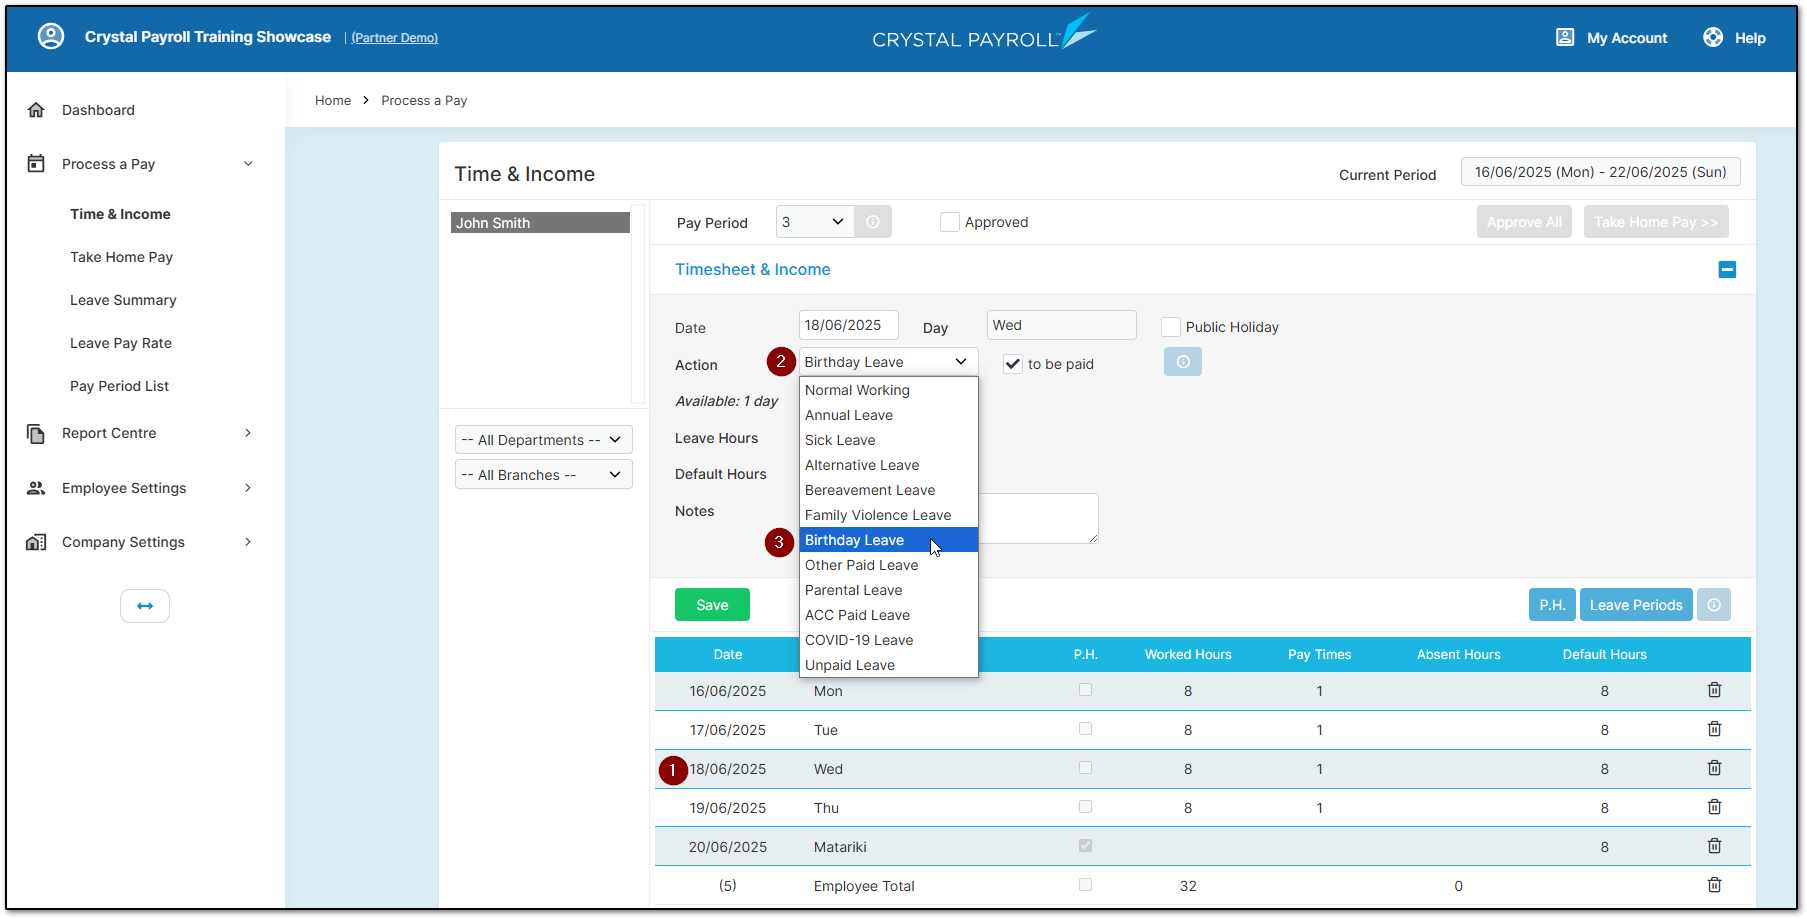The image size is (1807, 919).
Task: Open Leave Summary in sidebar
Action: coord(123,300)
